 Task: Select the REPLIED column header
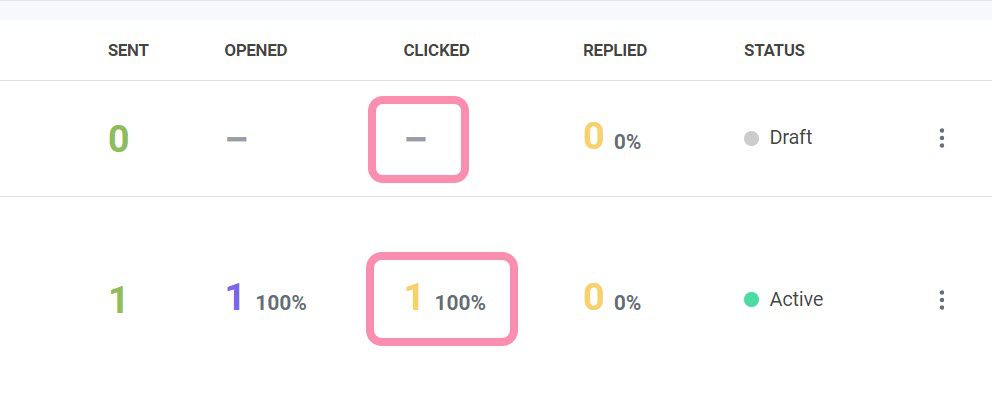615,50
